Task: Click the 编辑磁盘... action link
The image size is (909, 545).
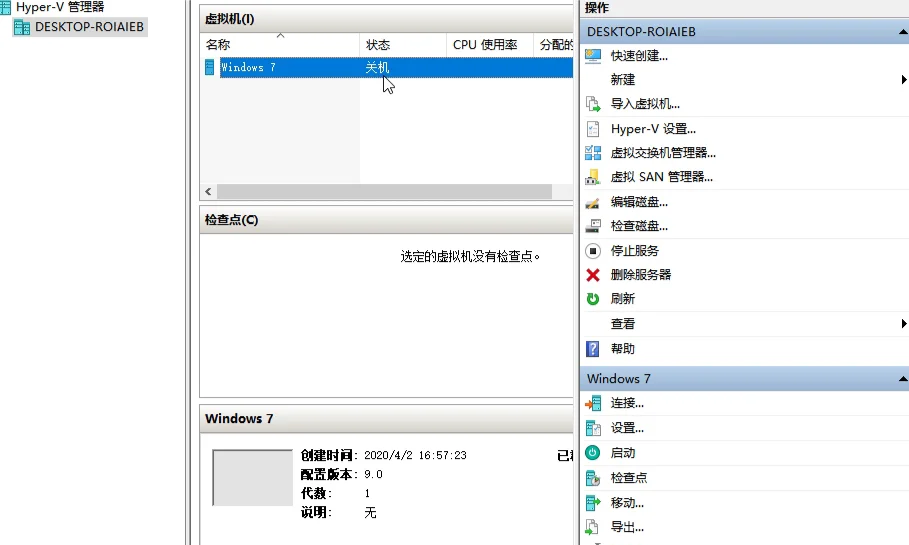Action: pos(639,202)
